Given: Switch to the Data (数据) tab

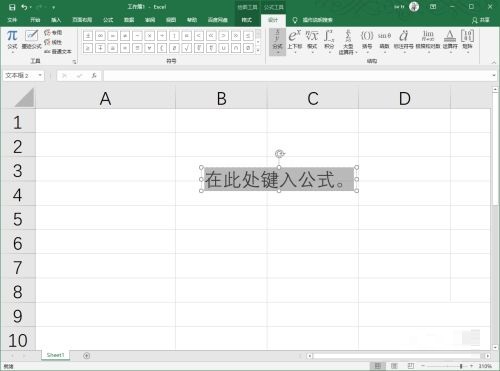Looking at the screenshot, I should 129,20.
